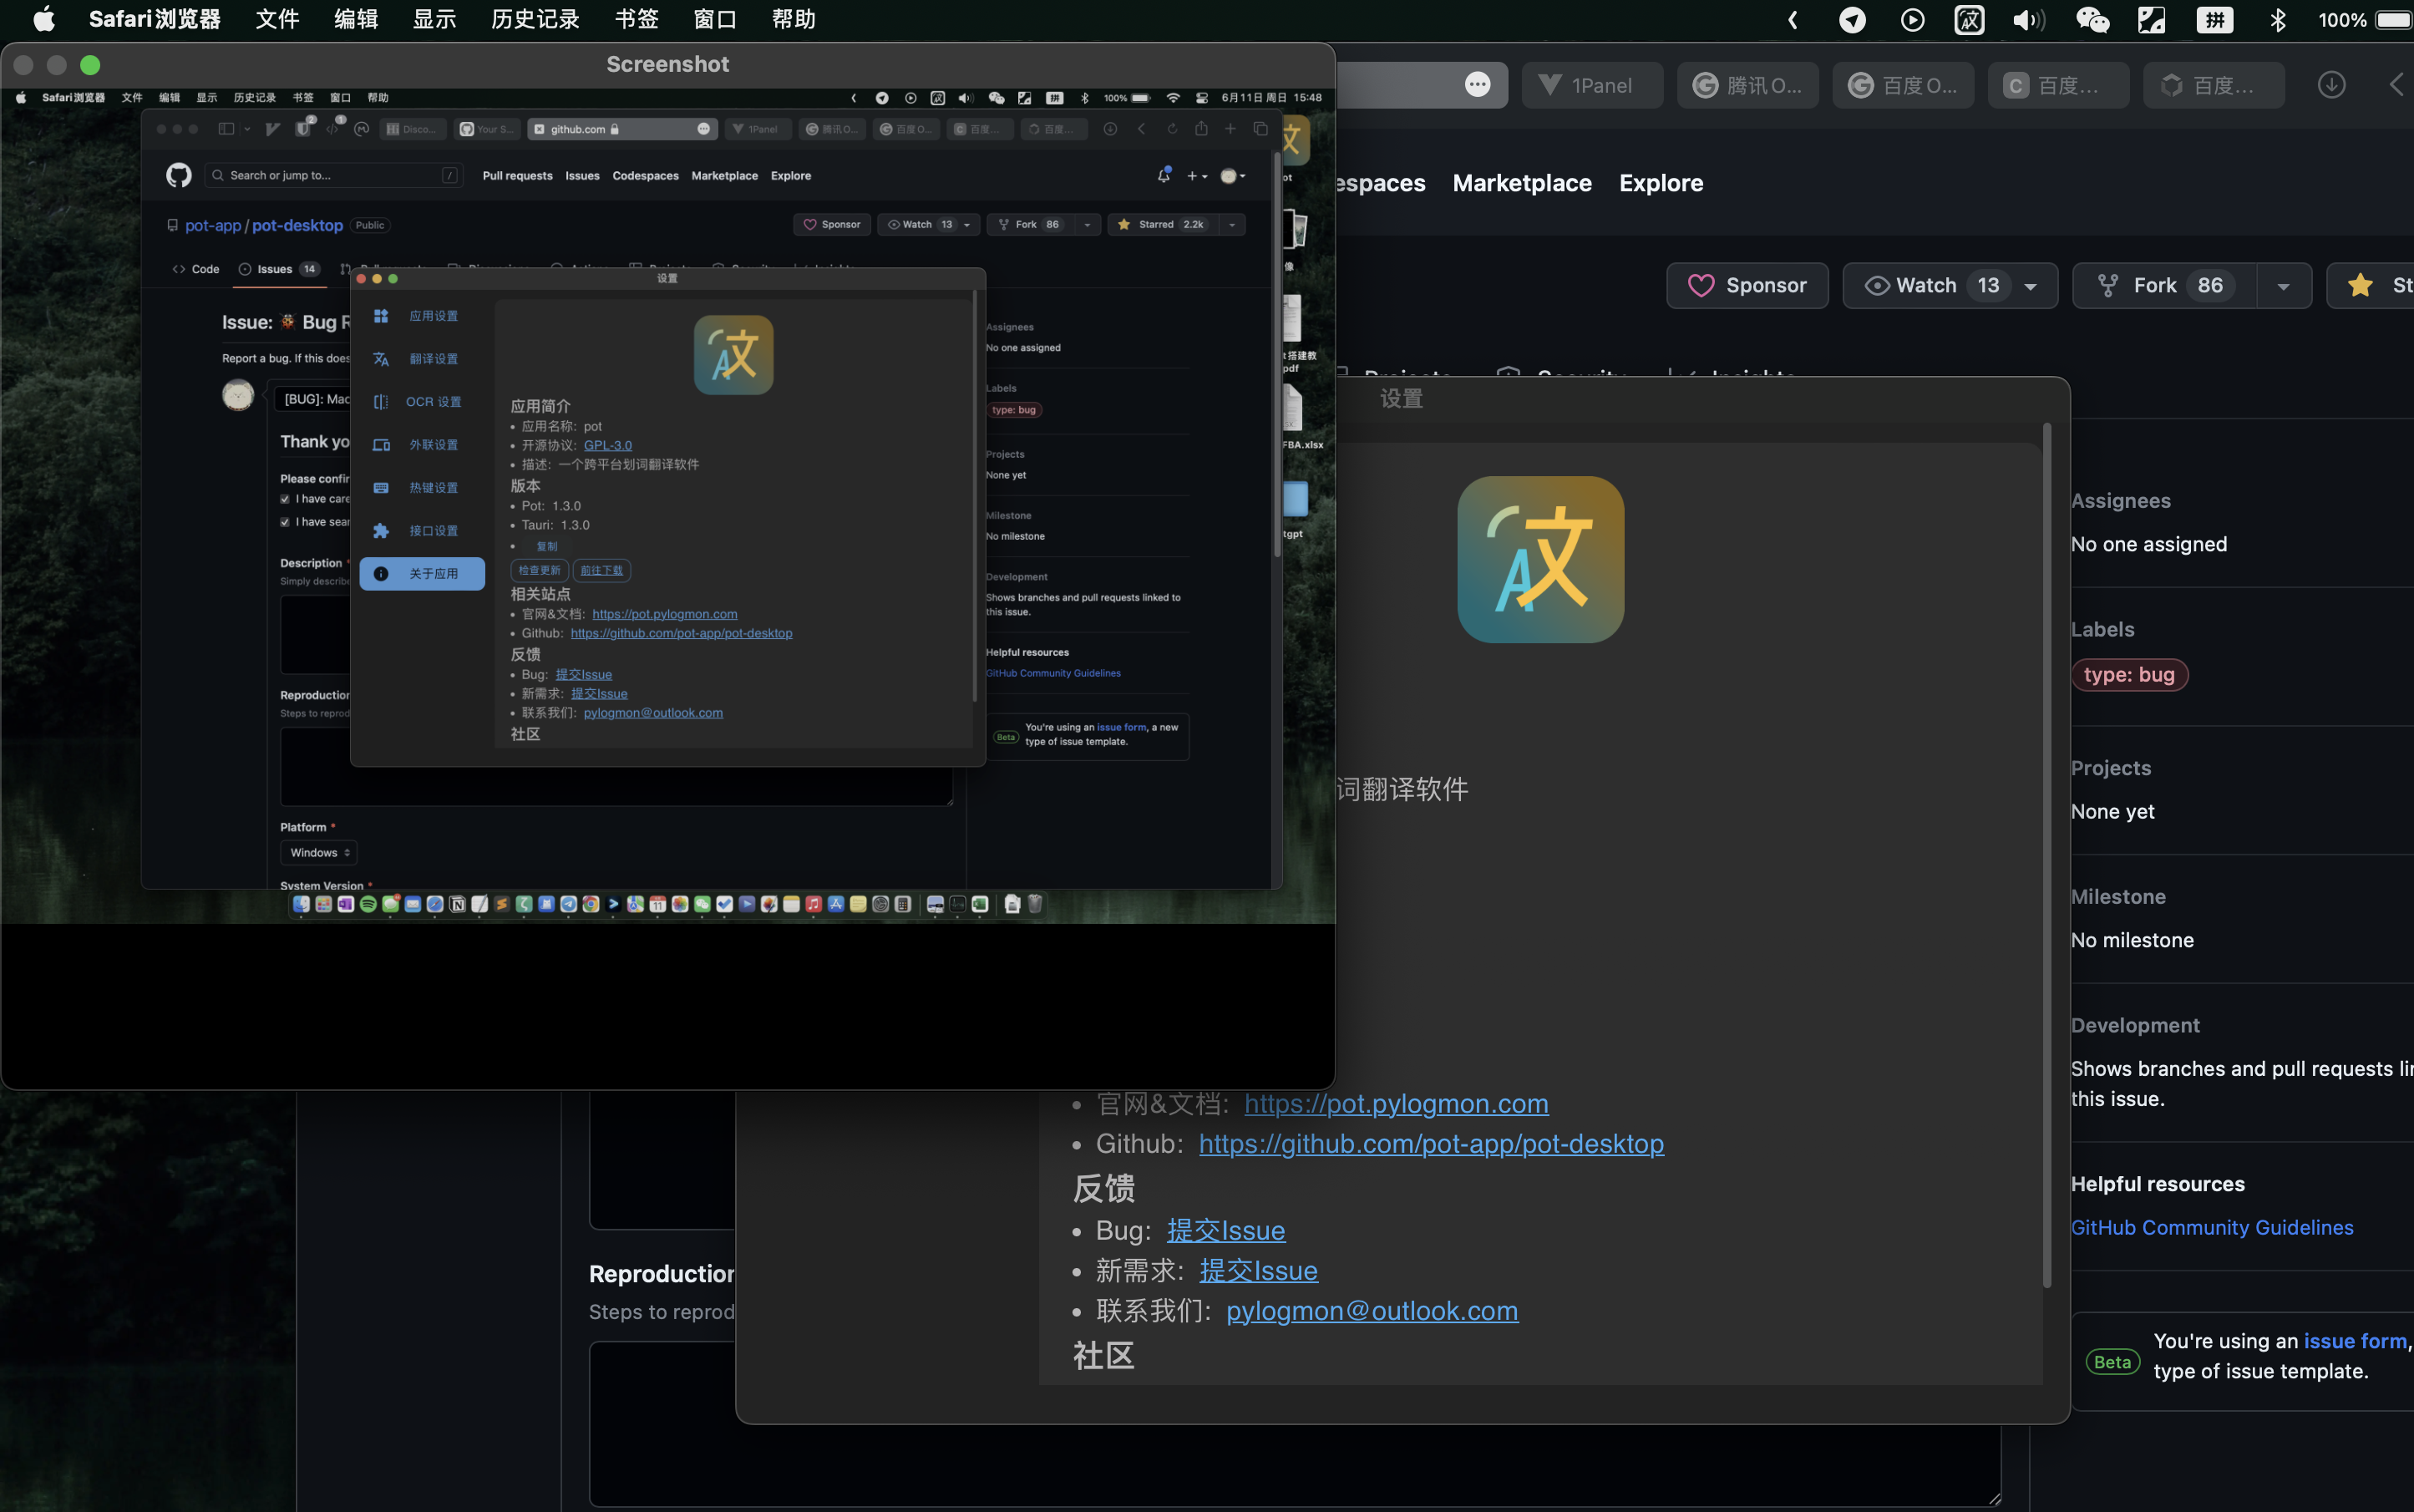Image resolution: width=2414 pixels, height=1512 pixels.
Task: Click the pot translator icon in menu bar
Action: [x=1969, y=20]
